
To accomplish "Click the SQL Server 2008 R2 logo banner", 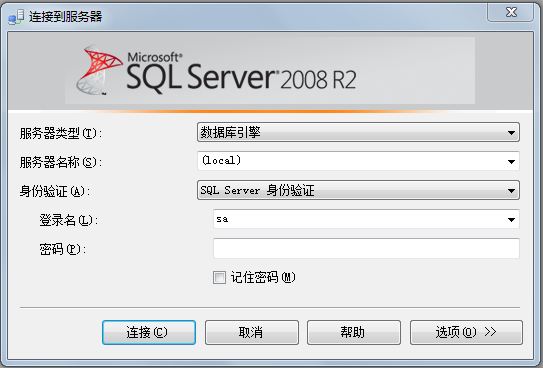I will coord(270,71).
